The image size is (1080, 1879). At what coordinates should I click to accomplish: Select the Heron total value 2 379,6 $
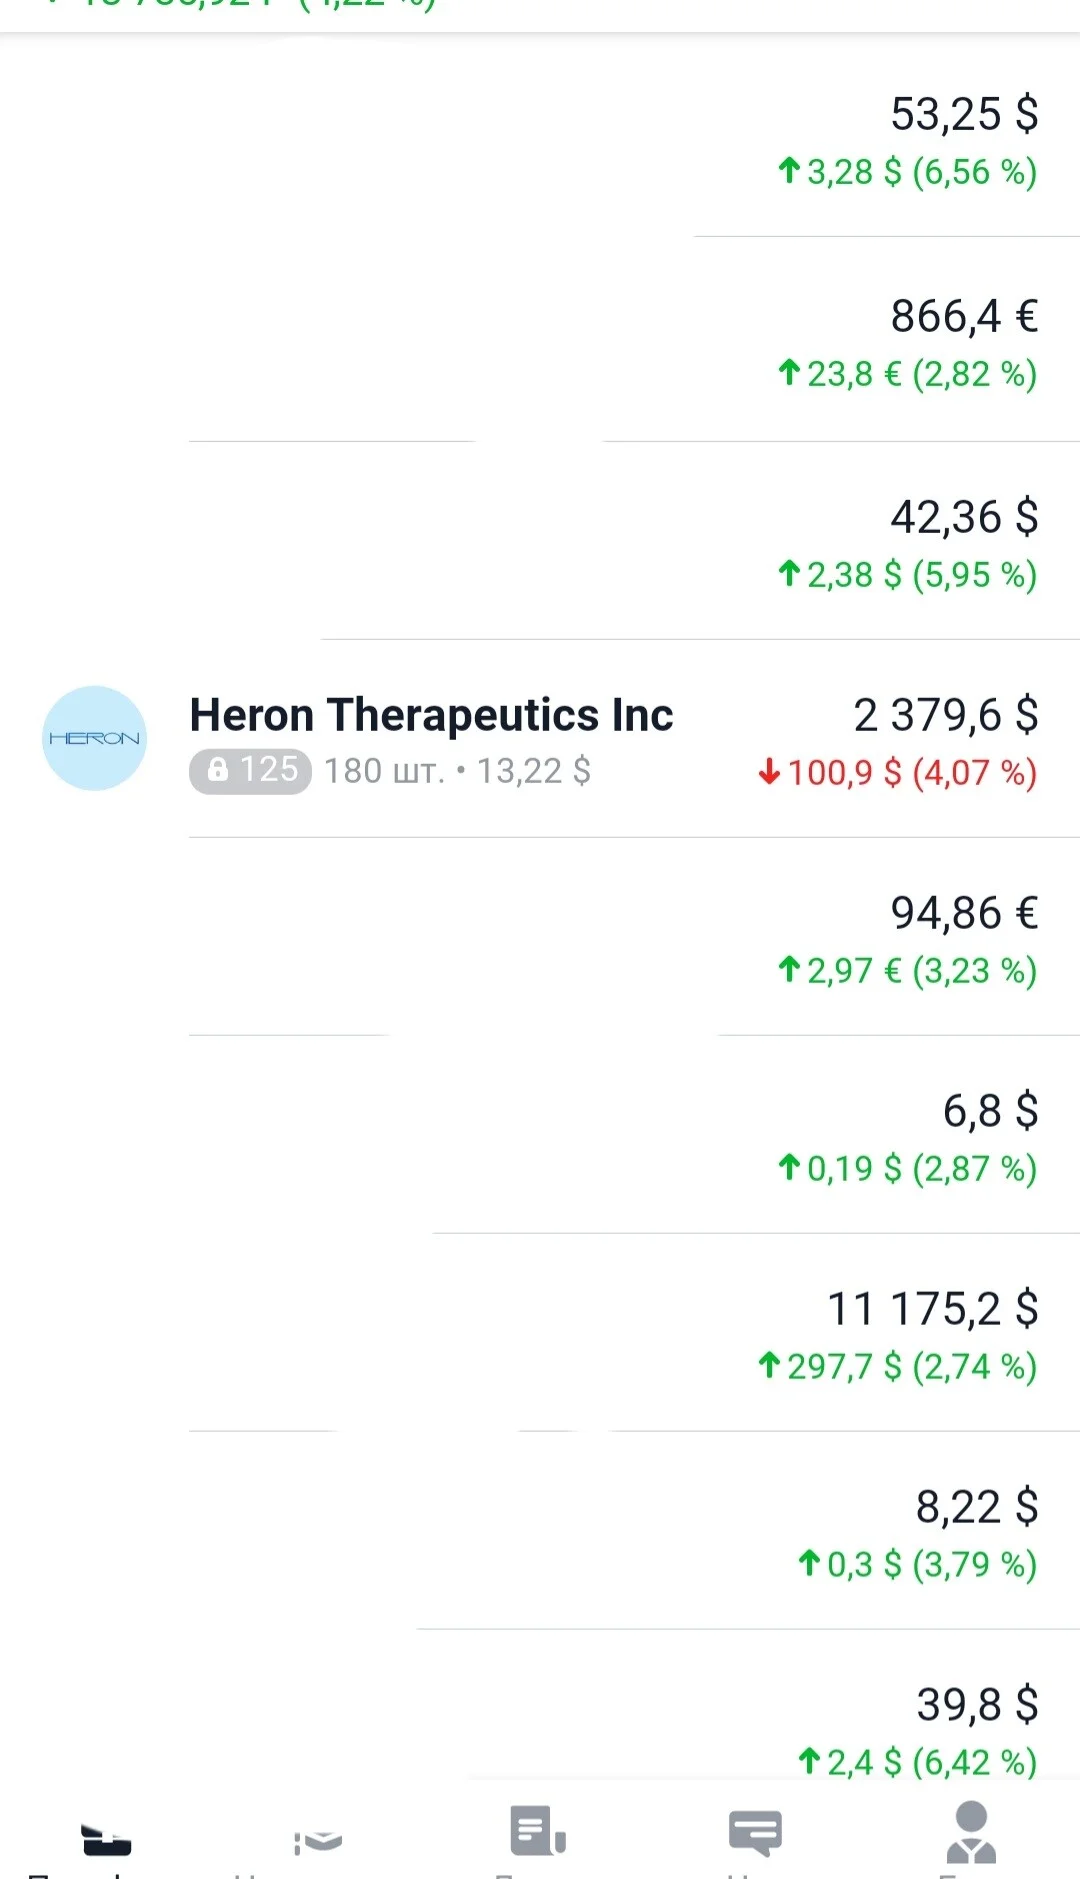(x=945, y=715)
